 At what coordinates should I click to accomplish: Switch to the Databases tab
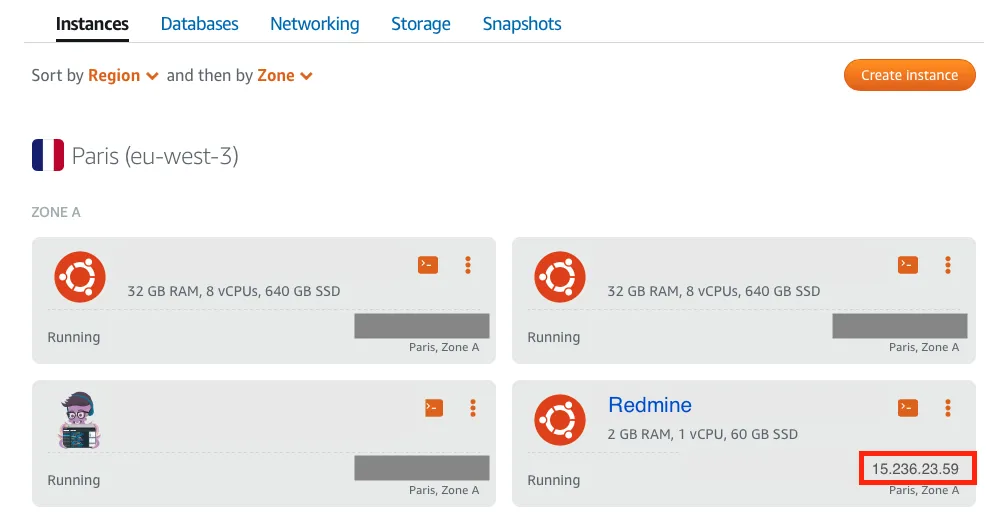point(200,24)
